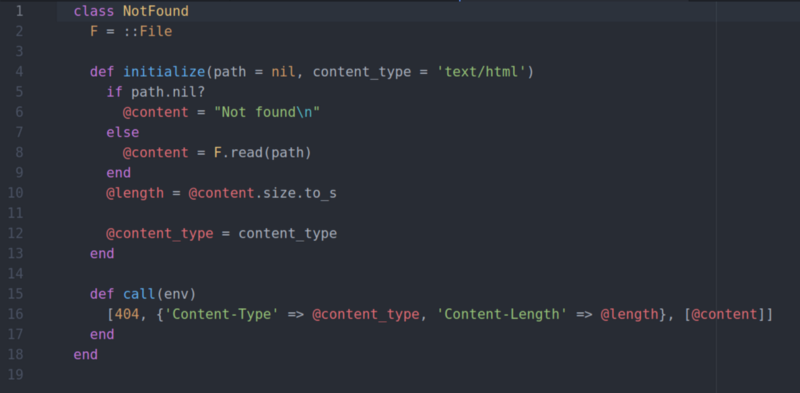Click @length variable on line 10
This screenshot has height=393, width=800.
[135, 193]
